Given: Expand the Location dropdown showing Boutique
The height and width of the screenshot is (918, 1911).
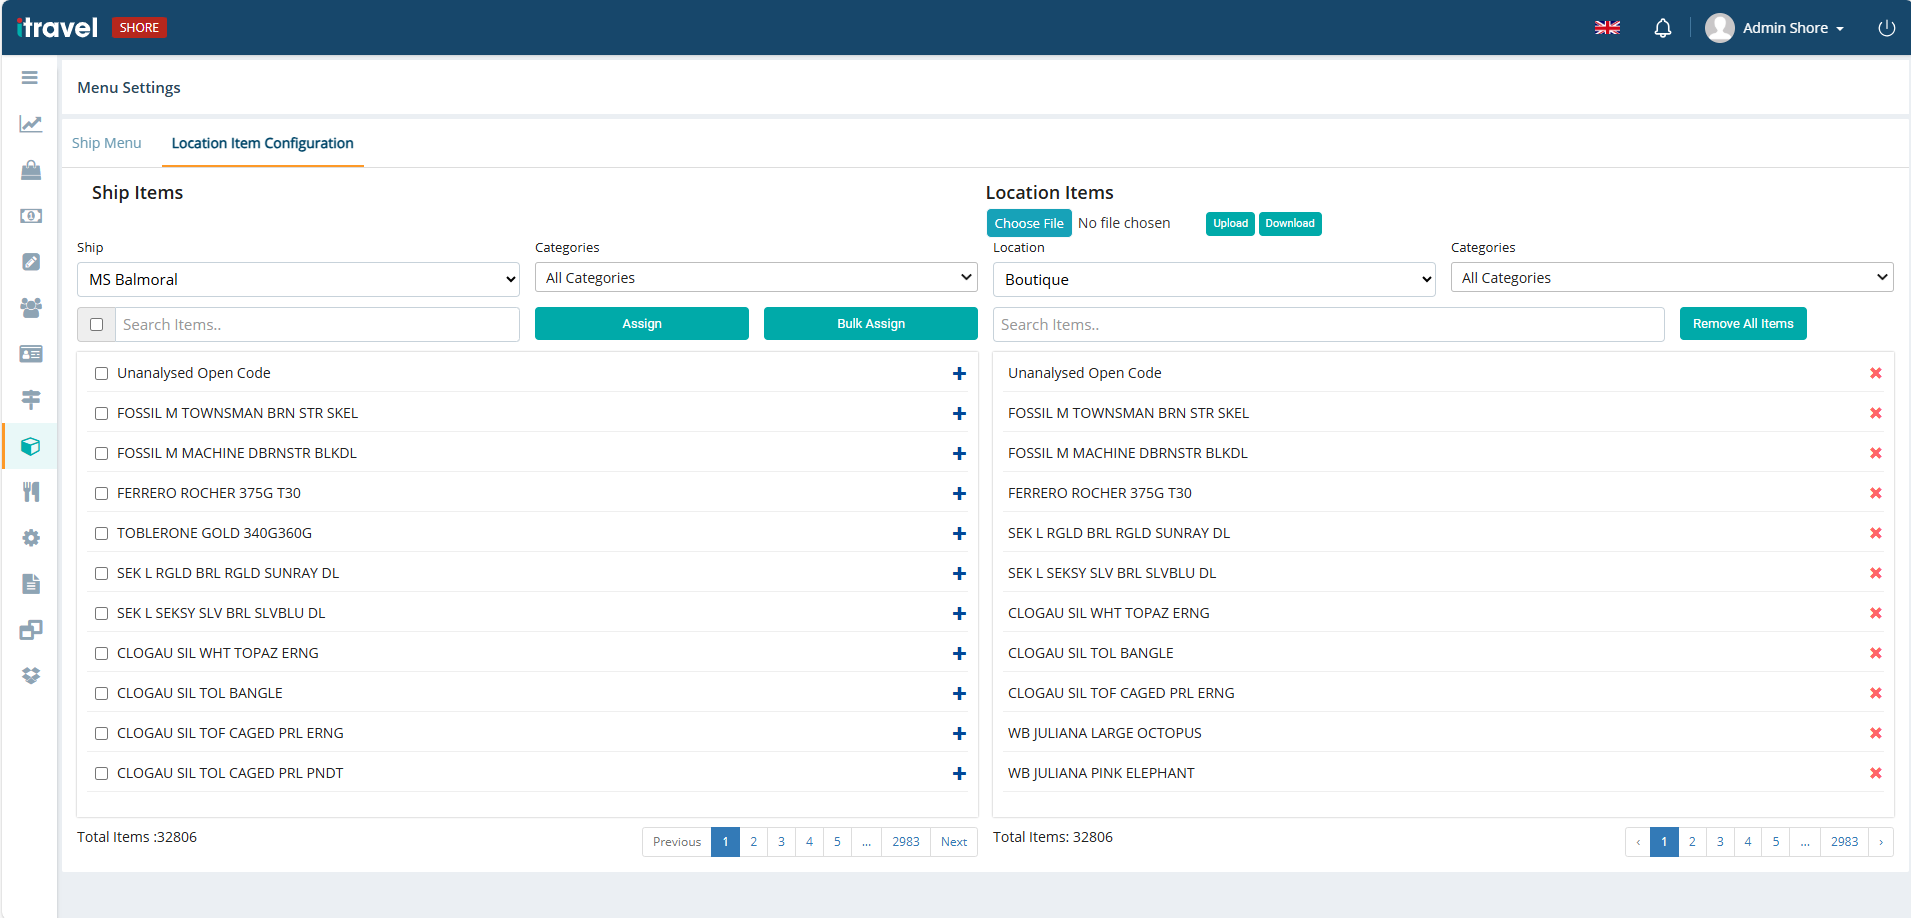Looking at the screenshot, I should (1214, 280).
